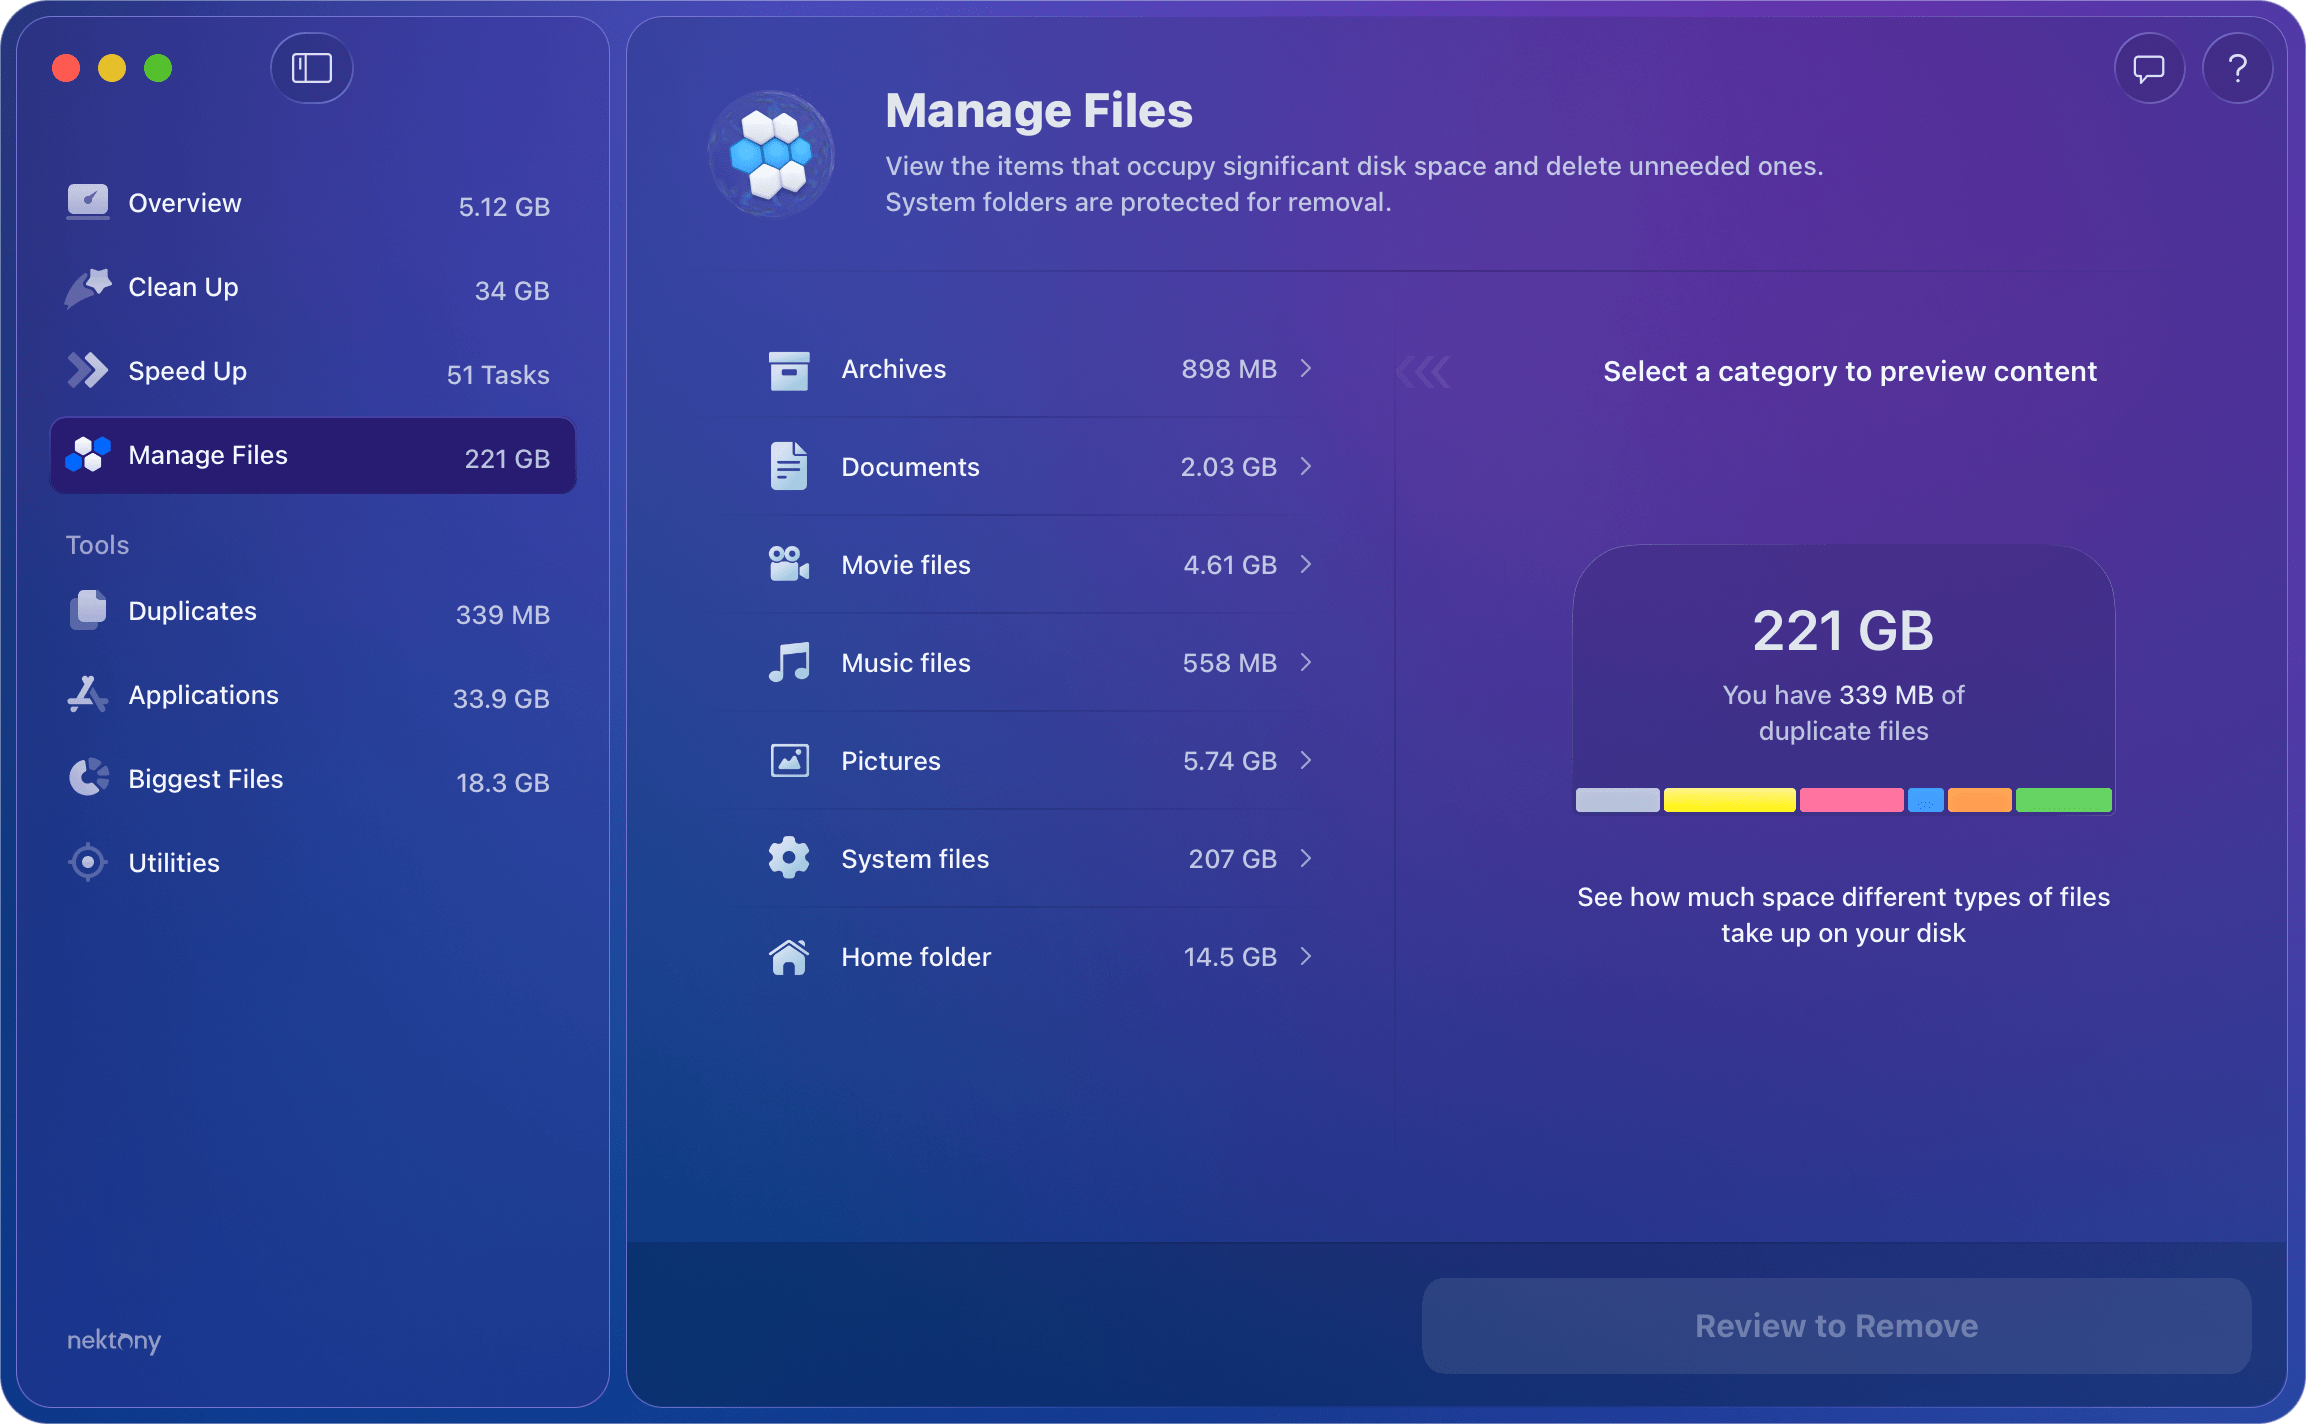This screenshot has height=1424, width=2306.
Task: Open the help question mark button
Action: [2238, 68]
